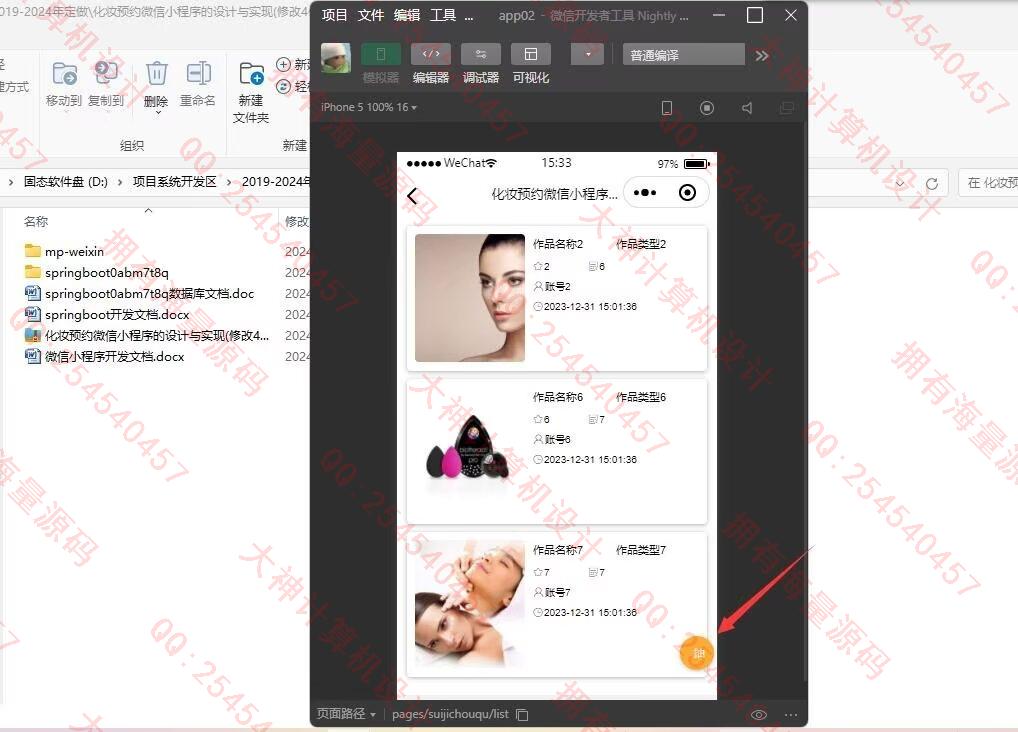
Task: Open the bottom bar three-dots more menu
Action: 791,715
